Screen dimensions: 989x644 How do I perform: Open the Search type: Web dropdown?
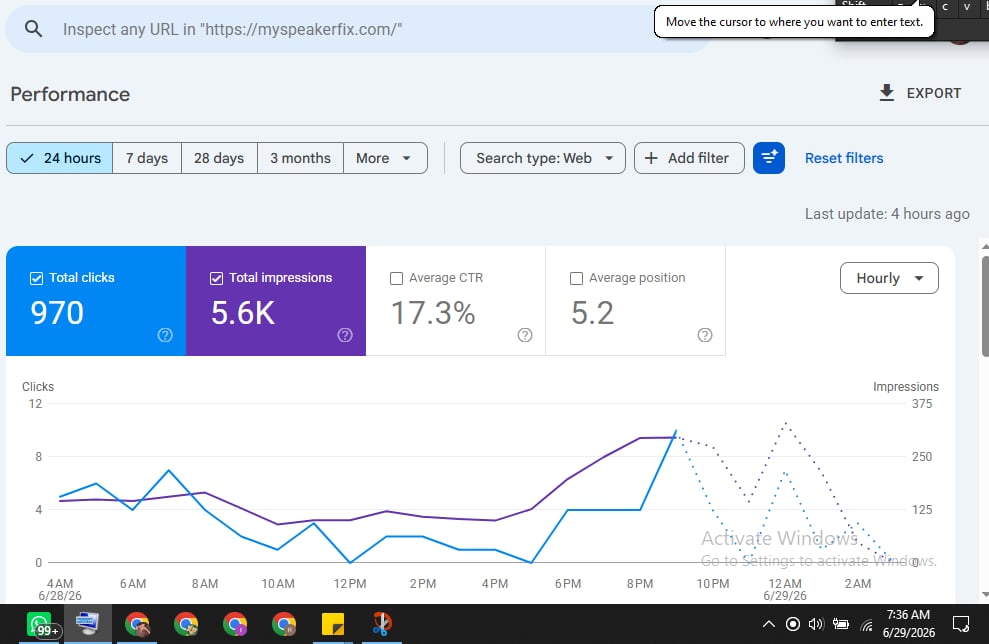pyautogui.click(x=542, y=158)
